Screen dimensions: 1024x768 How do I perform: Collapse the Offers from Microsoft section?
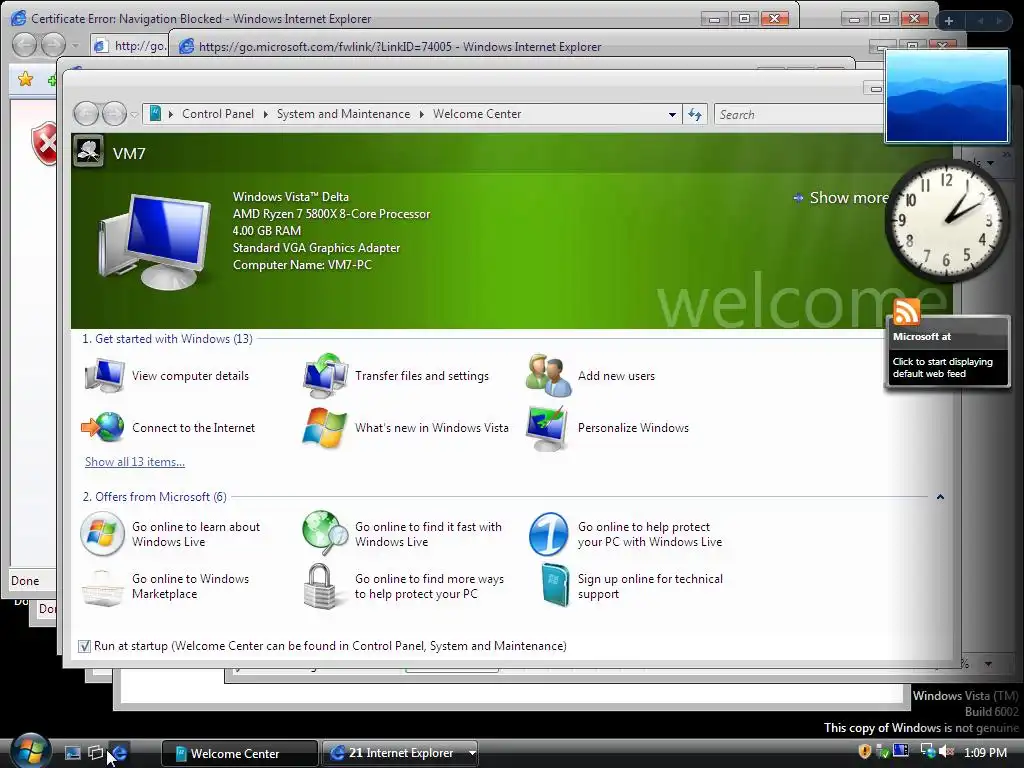click(x=940, y=497)
